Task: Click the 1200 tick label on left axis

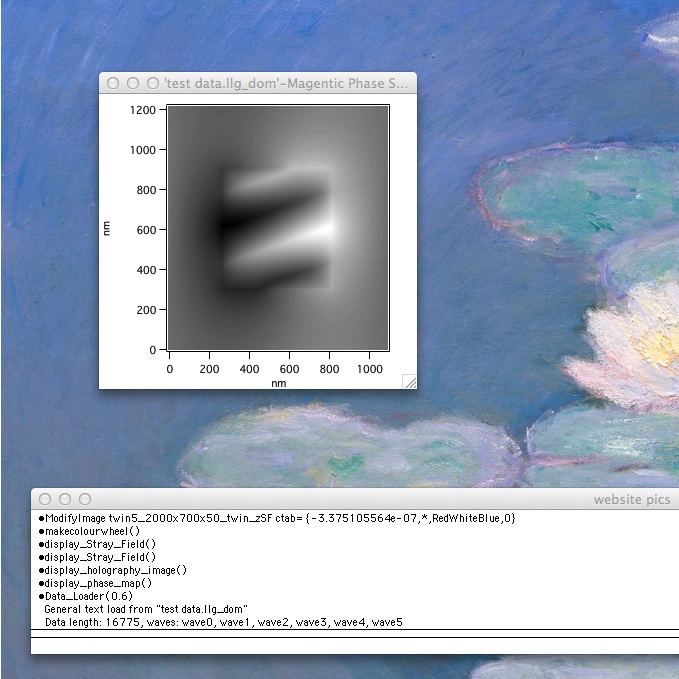Action: 145,109
